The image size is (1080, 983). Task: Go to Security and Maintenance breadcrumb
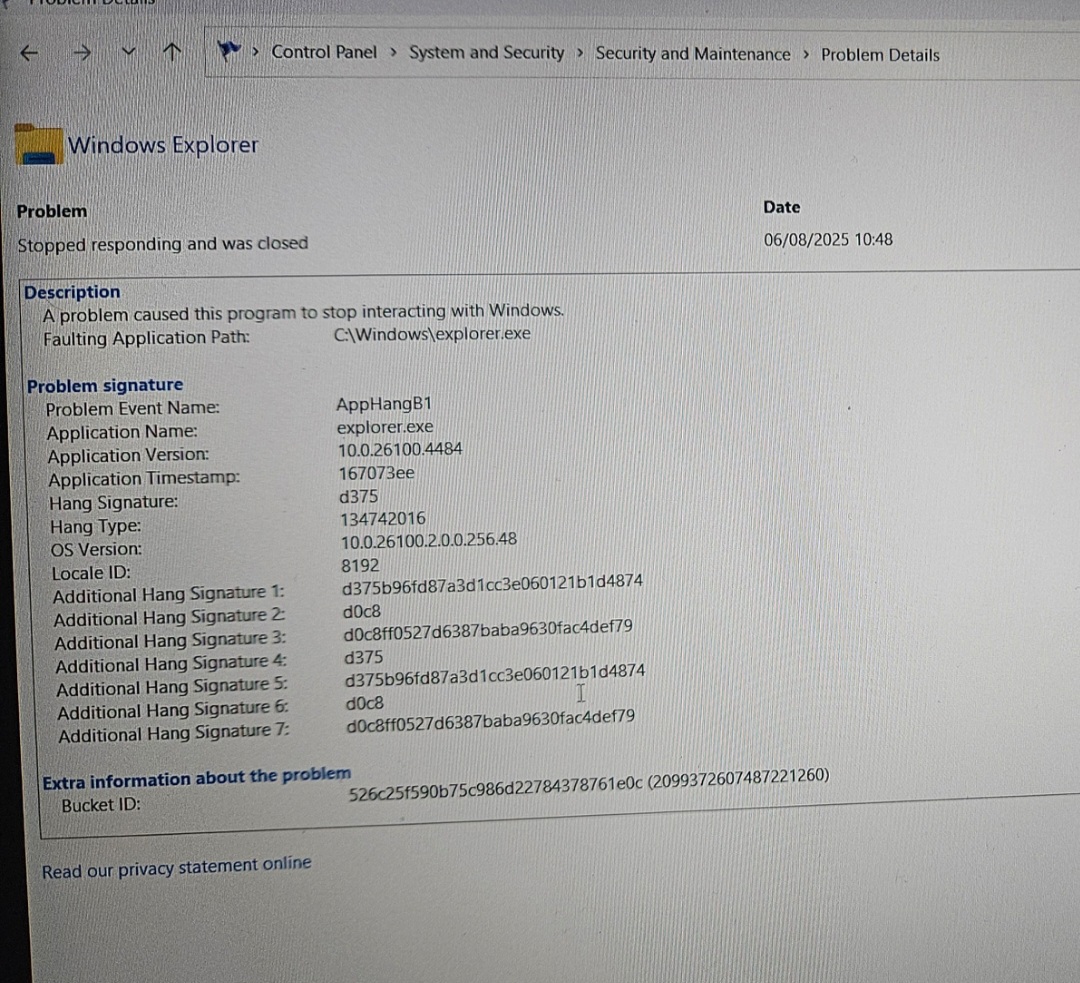[x=692, y=54]
